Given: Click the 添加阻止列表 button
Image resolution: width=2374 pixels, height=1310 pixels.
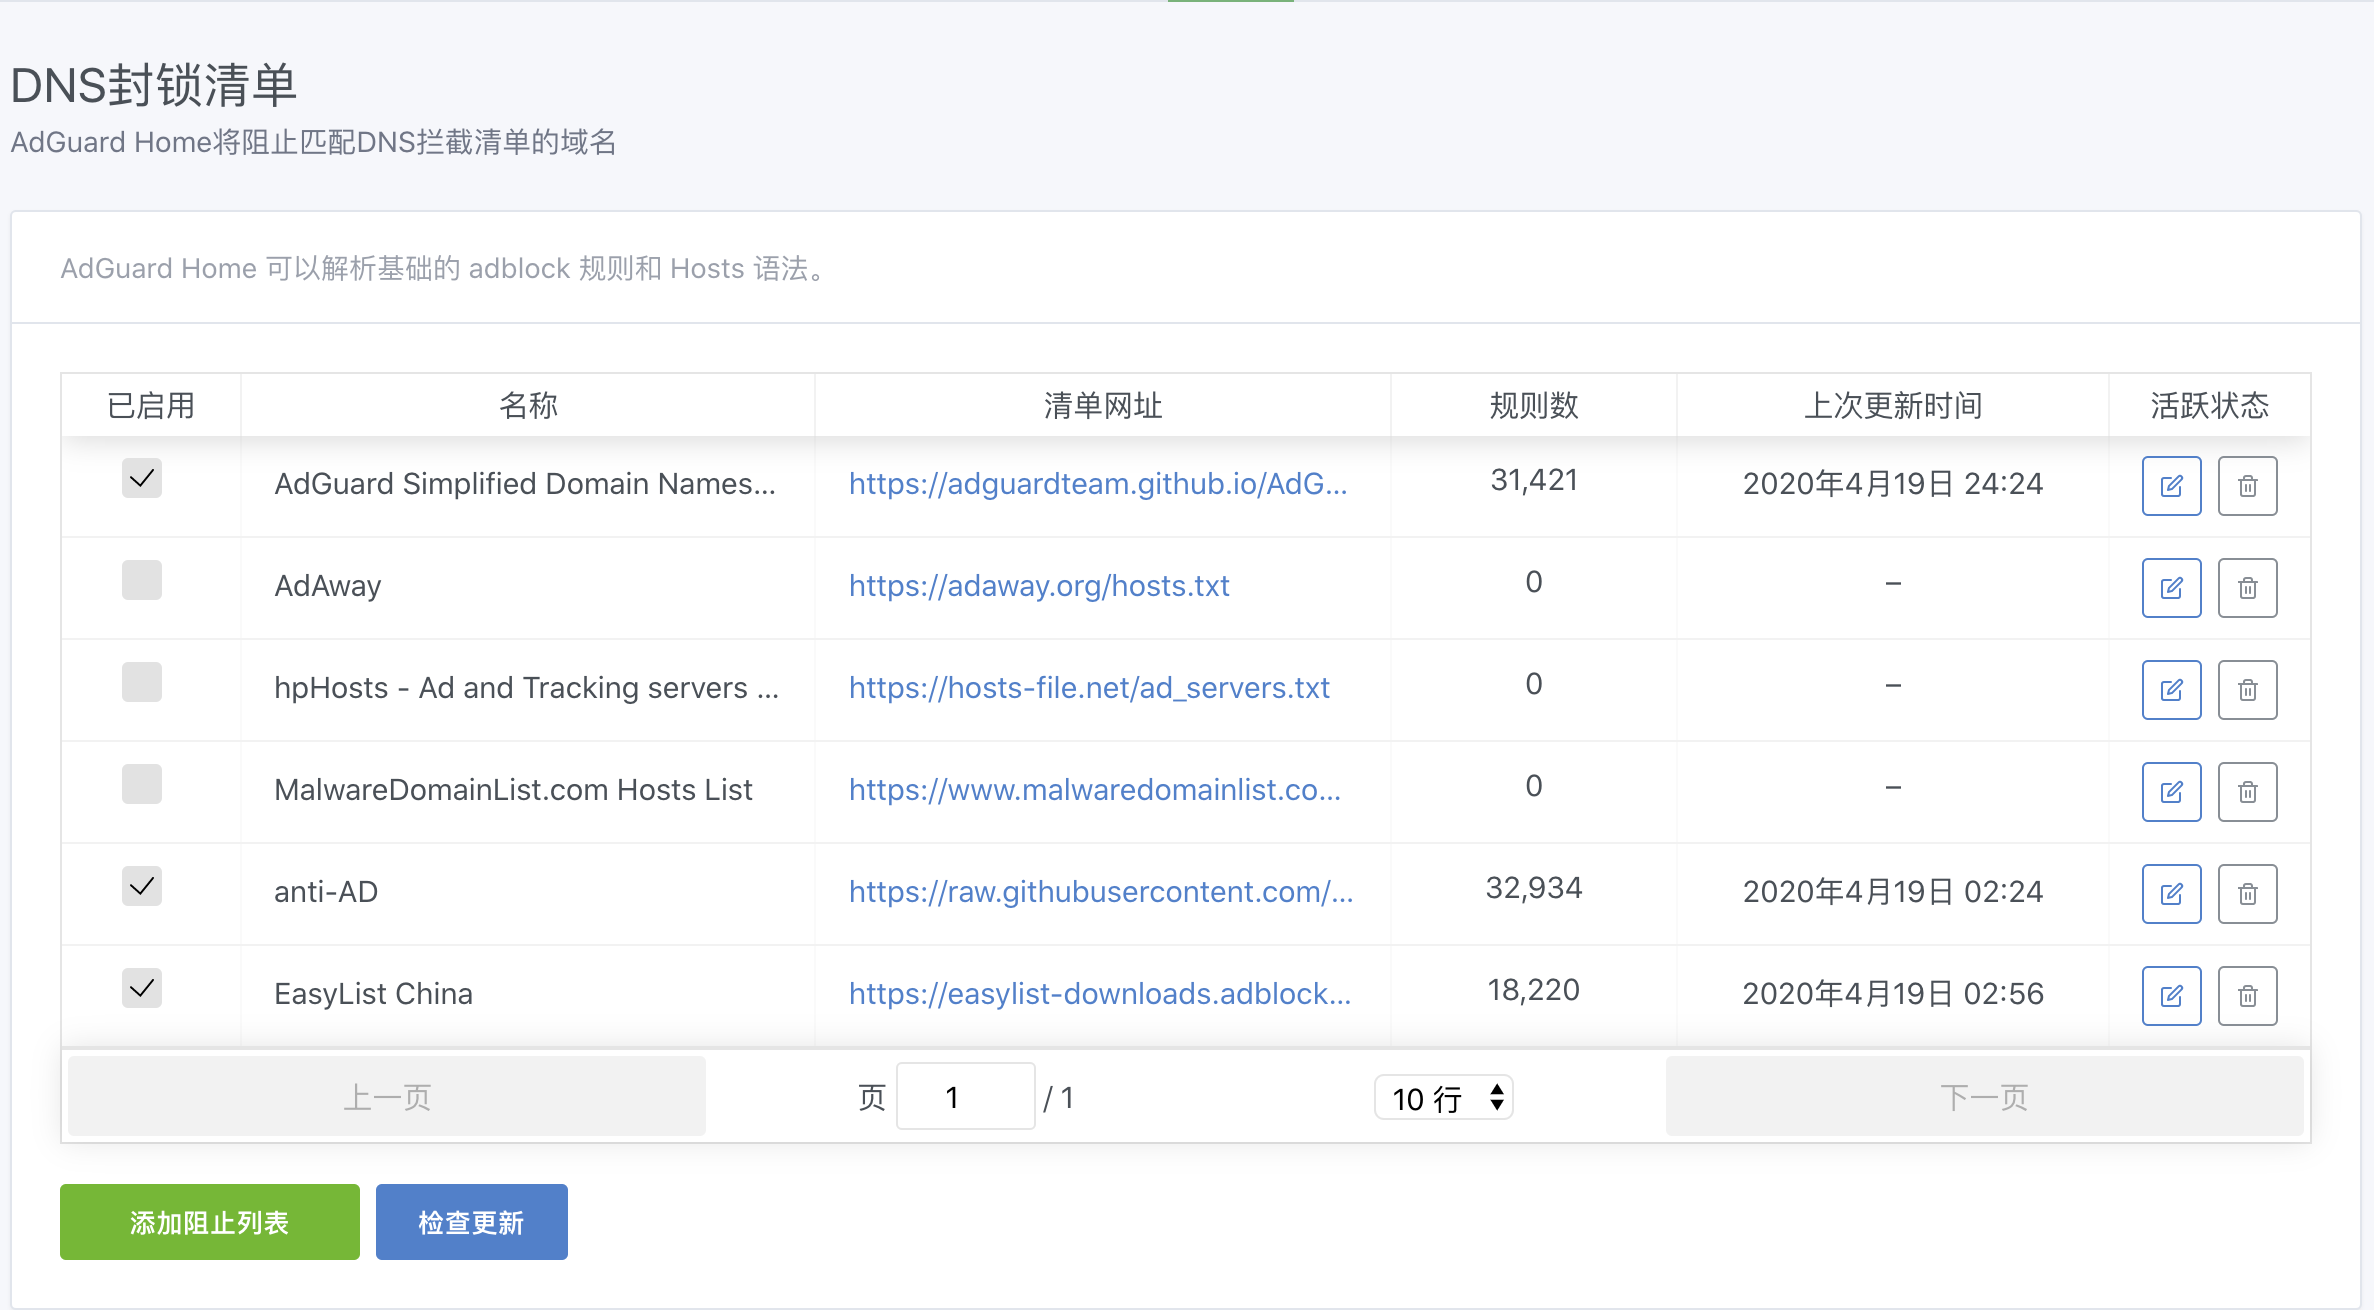Looking at the screenshot, I should [210, 1222].
